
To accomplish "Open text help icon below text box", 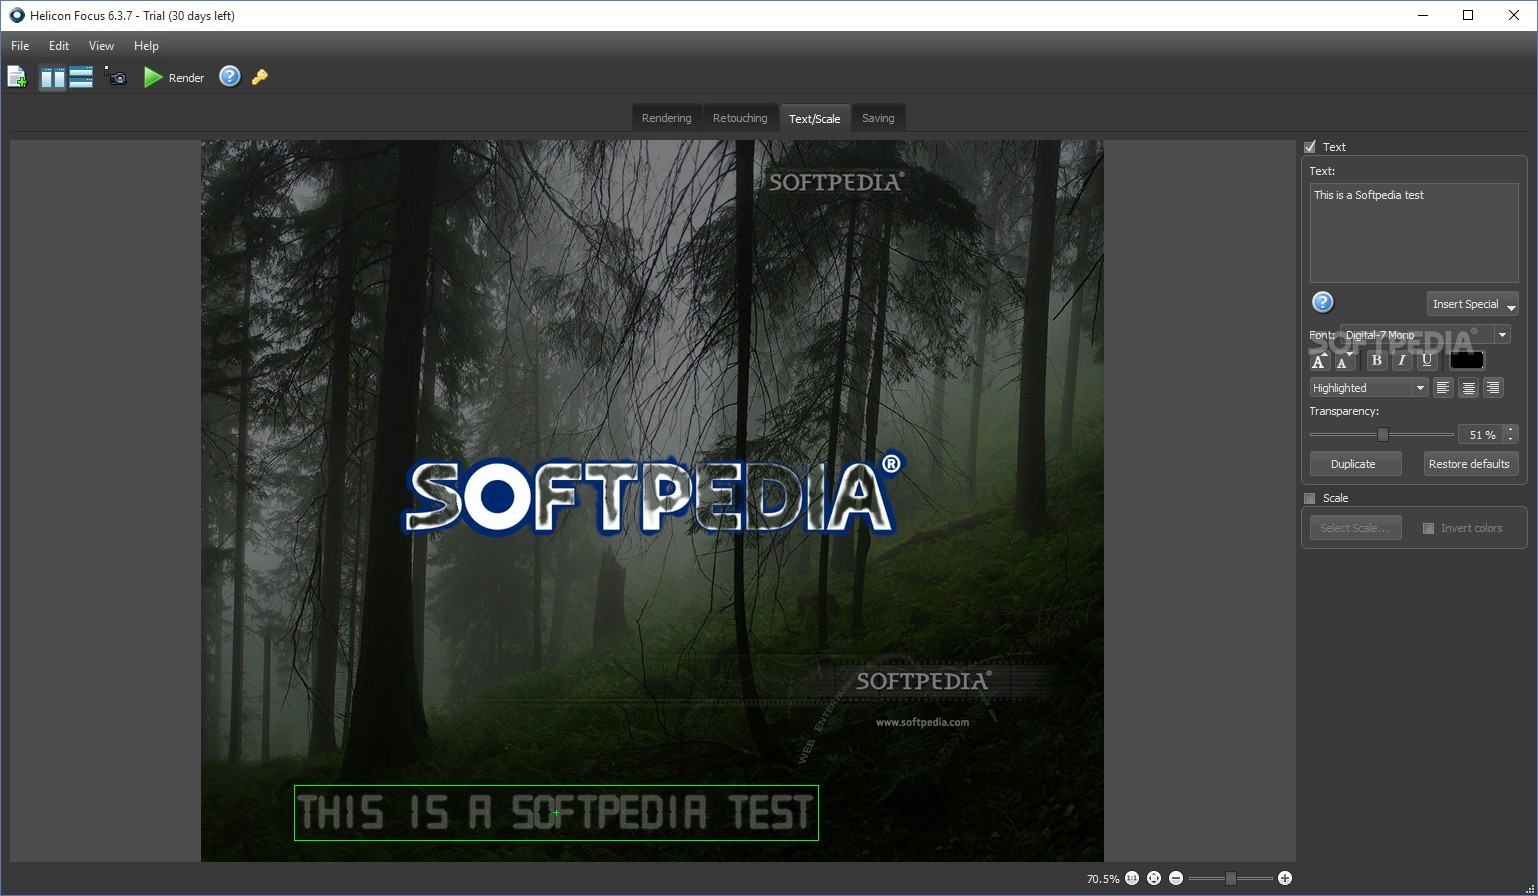I will pos(1322,302).
